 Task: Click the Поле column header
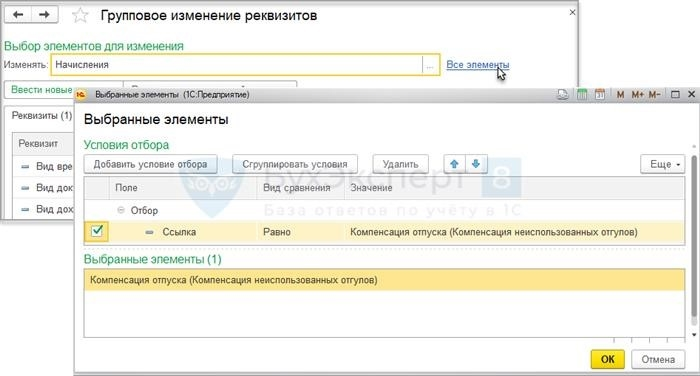point(183,188)
